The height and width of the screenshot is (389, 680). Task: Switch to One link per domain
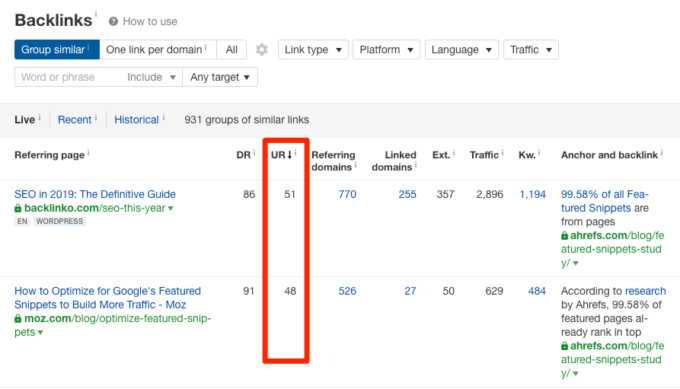click(x=158, y=49)
